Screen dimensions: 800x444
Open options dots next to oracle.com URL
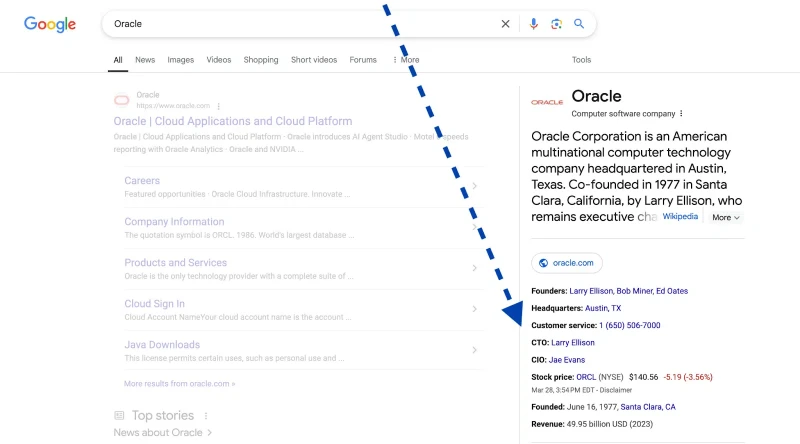(218, 106)
